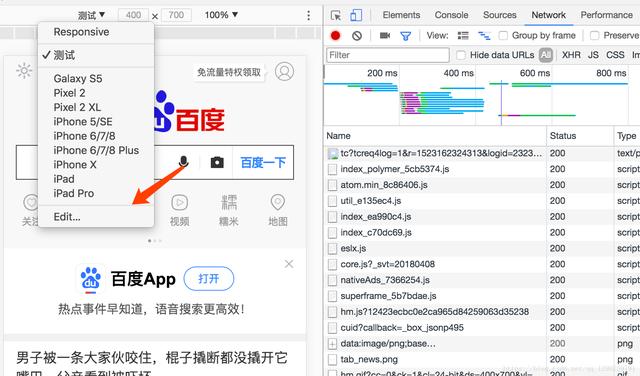Screen dimensions: 640x376
Task: Open the 测试 device dropdown
Action: [91, 16]
